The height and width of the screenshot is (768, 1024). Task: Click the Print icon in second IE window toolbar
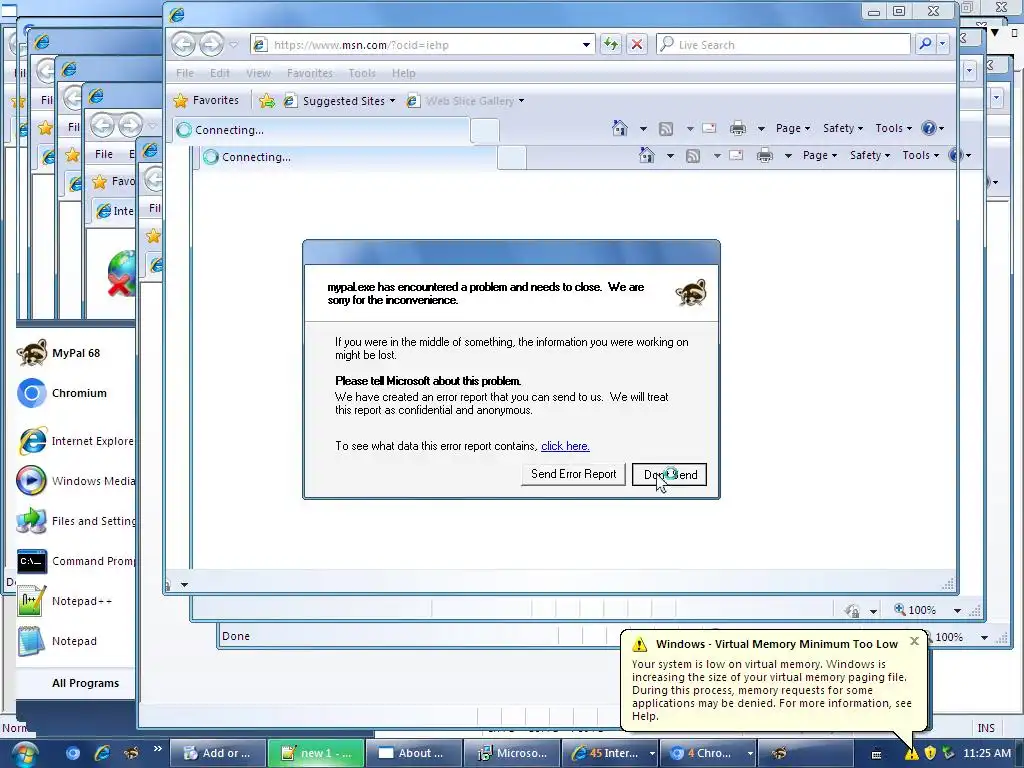tap(765, 155)
